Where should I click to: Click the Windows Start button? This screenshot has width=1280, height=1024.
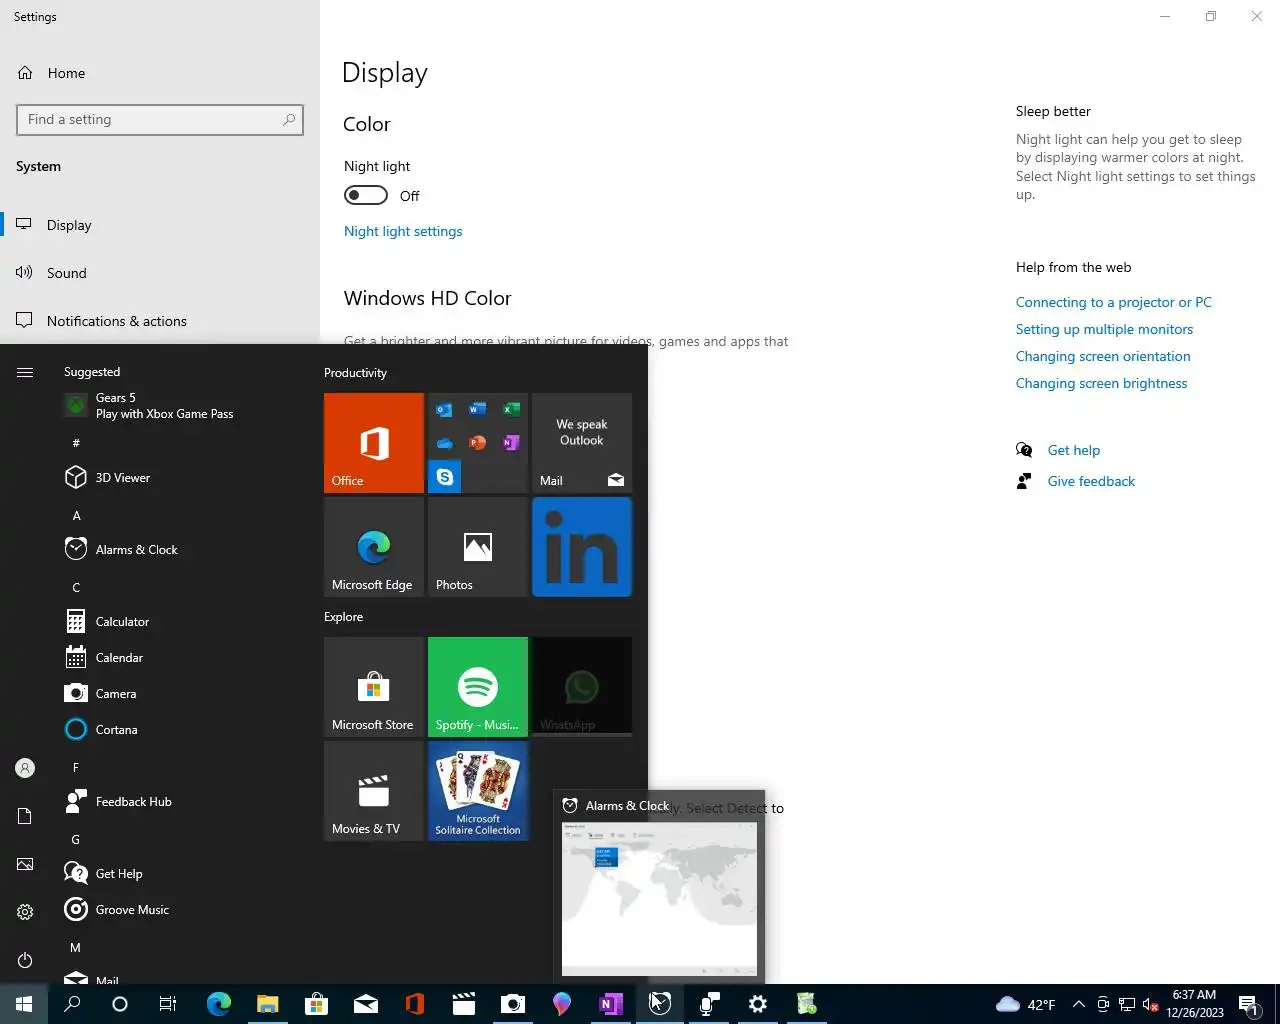24,1004
